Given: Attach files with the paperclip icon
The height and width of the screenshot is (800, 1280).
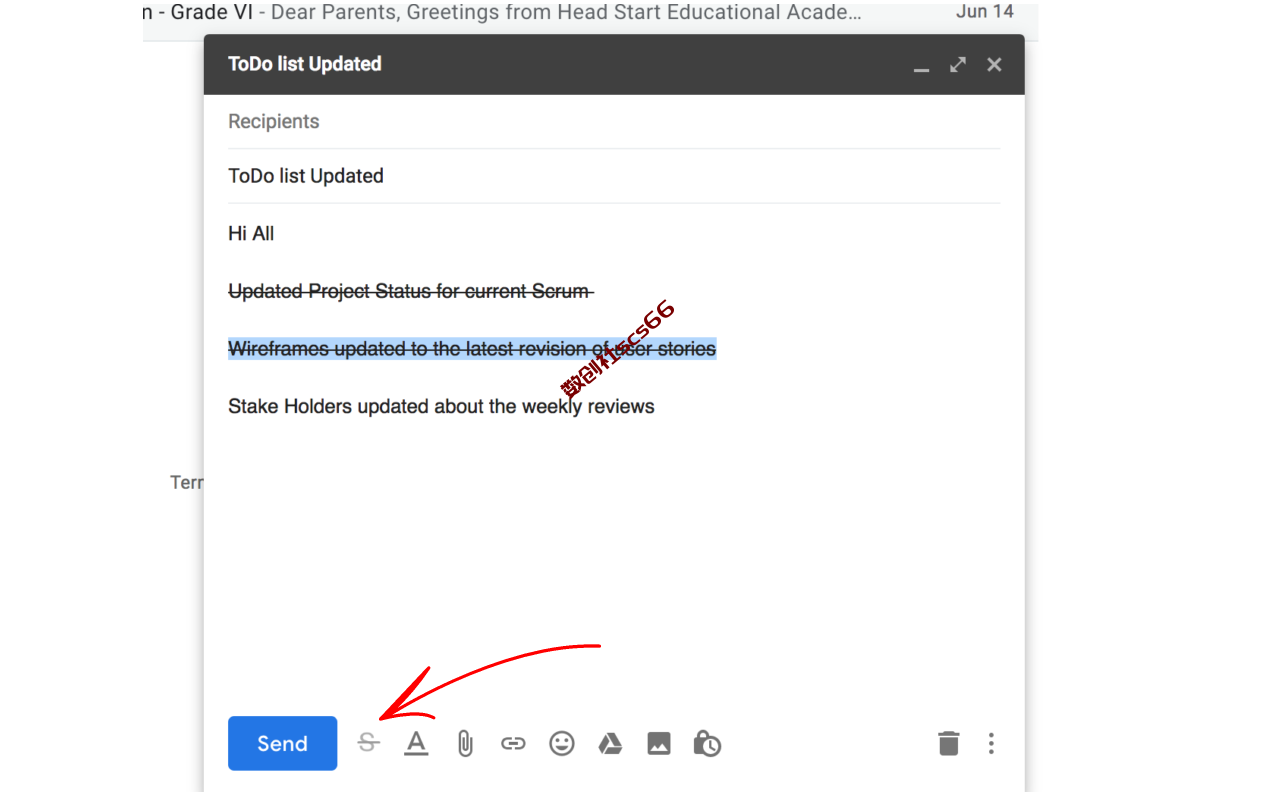Looking at the screenshot, I should click(465, 743).
